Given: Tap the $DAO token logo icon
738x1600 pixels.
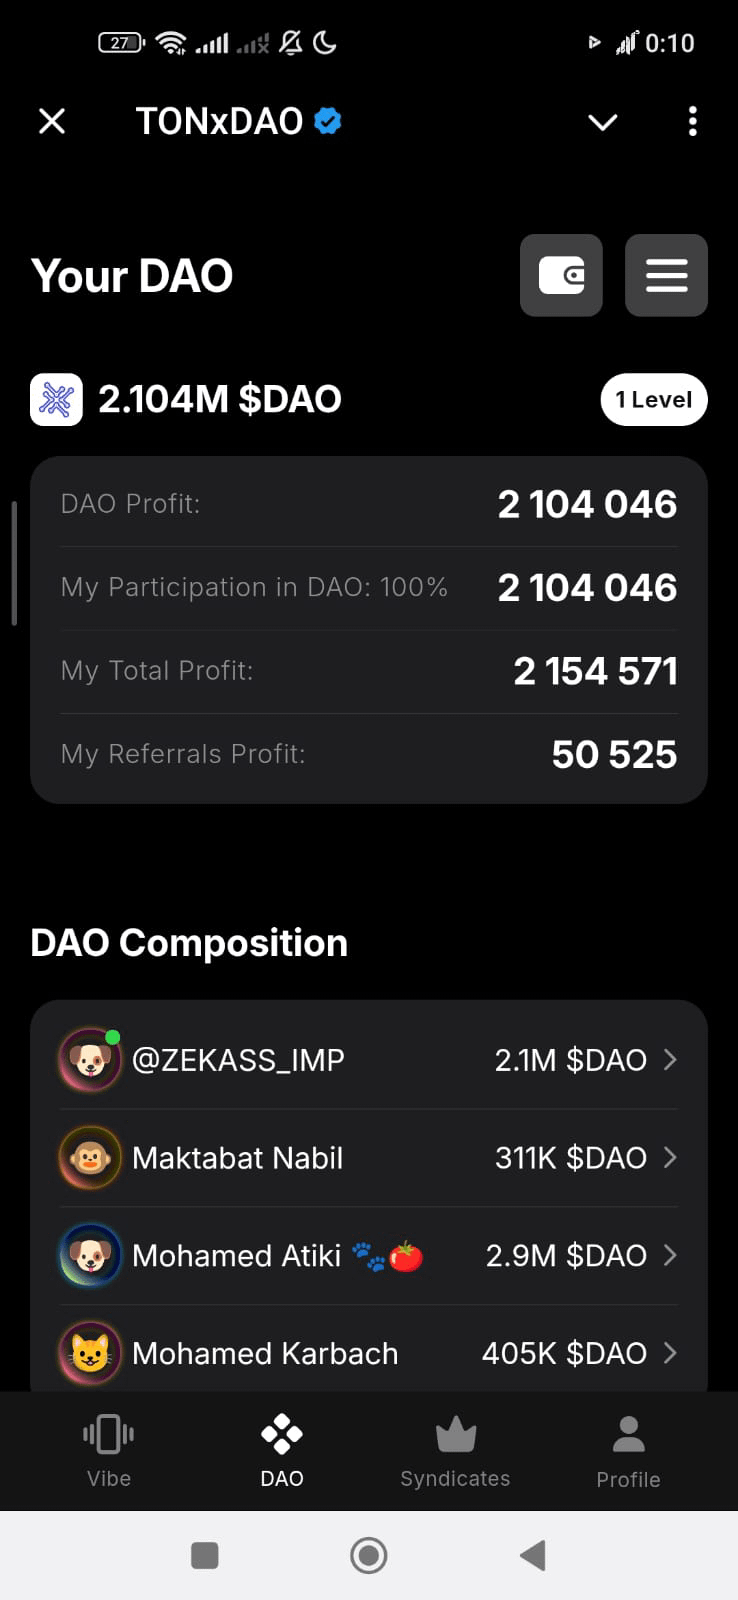Looking at the screenshot, I should tap(56, 400).
